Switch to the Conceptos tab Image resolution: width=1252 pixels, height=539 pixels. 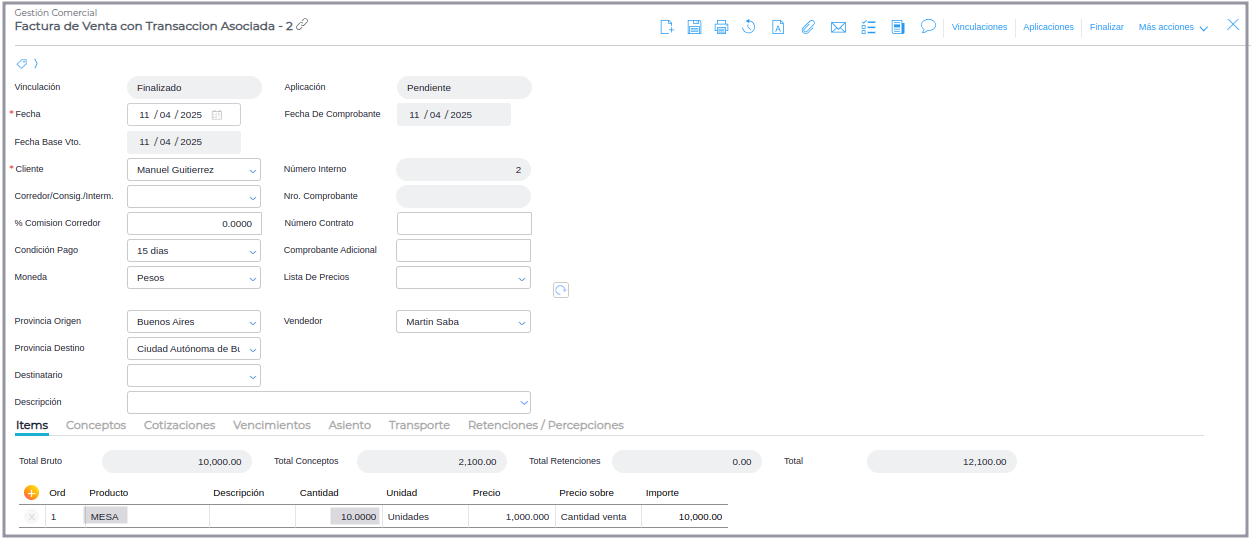point(96,425)
